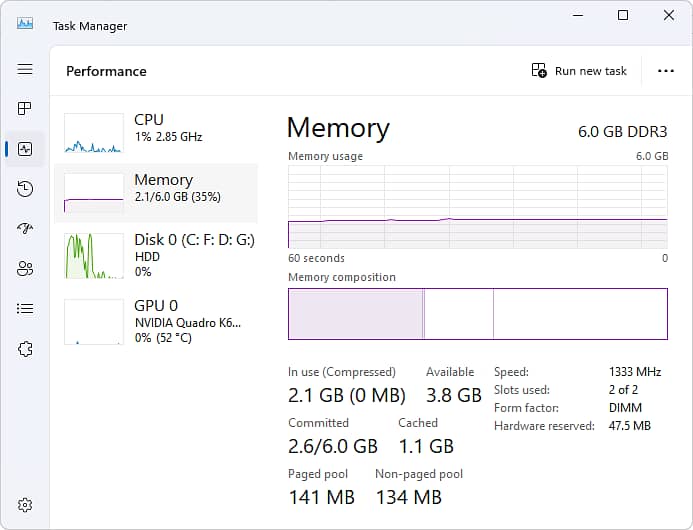
Task: Click the '2.6/6.0 GB' committed value
Action: [333, 446]
